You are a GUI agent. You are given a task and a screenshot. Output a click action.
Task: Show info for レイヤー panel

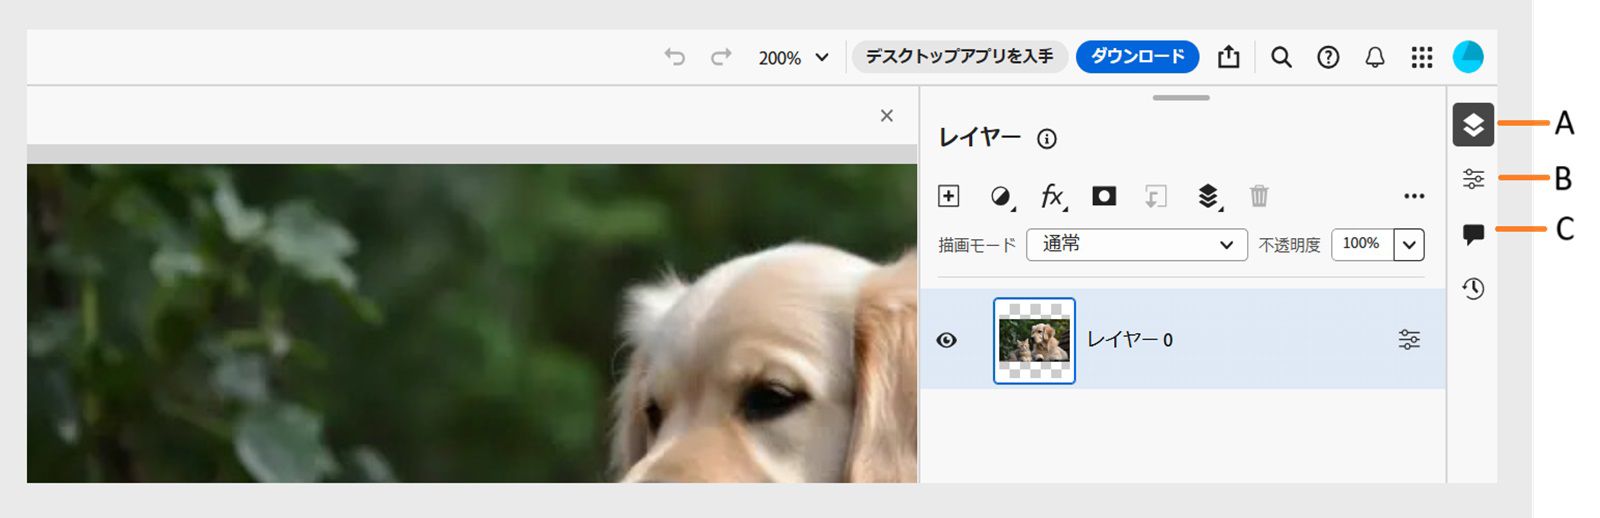pyautogui.click(x=1046, y=139)
